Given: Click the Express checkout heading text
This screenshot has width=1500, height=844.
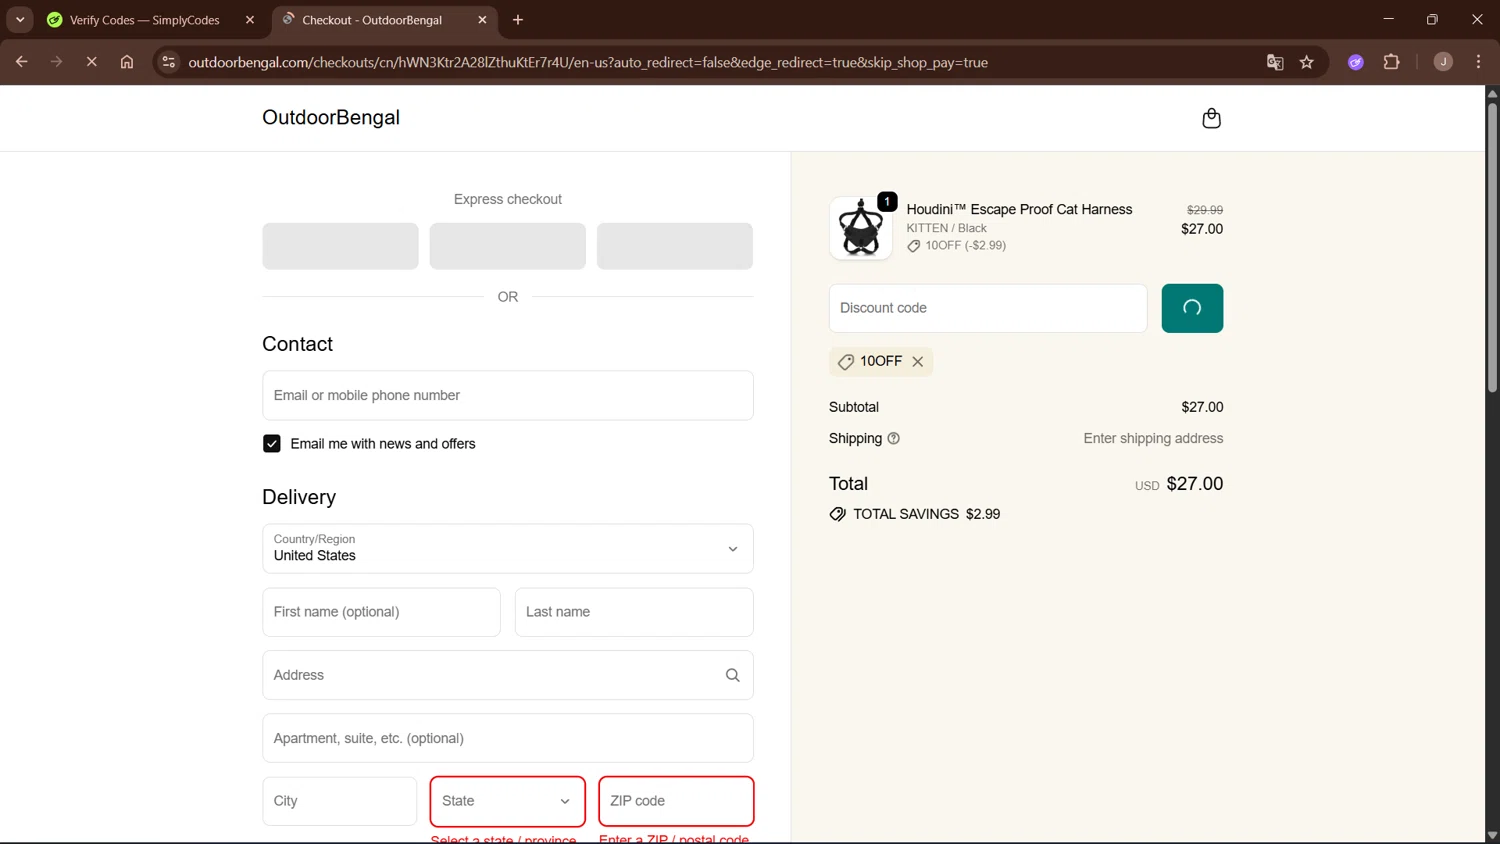Looking at the screenshot, I should 508,199.
